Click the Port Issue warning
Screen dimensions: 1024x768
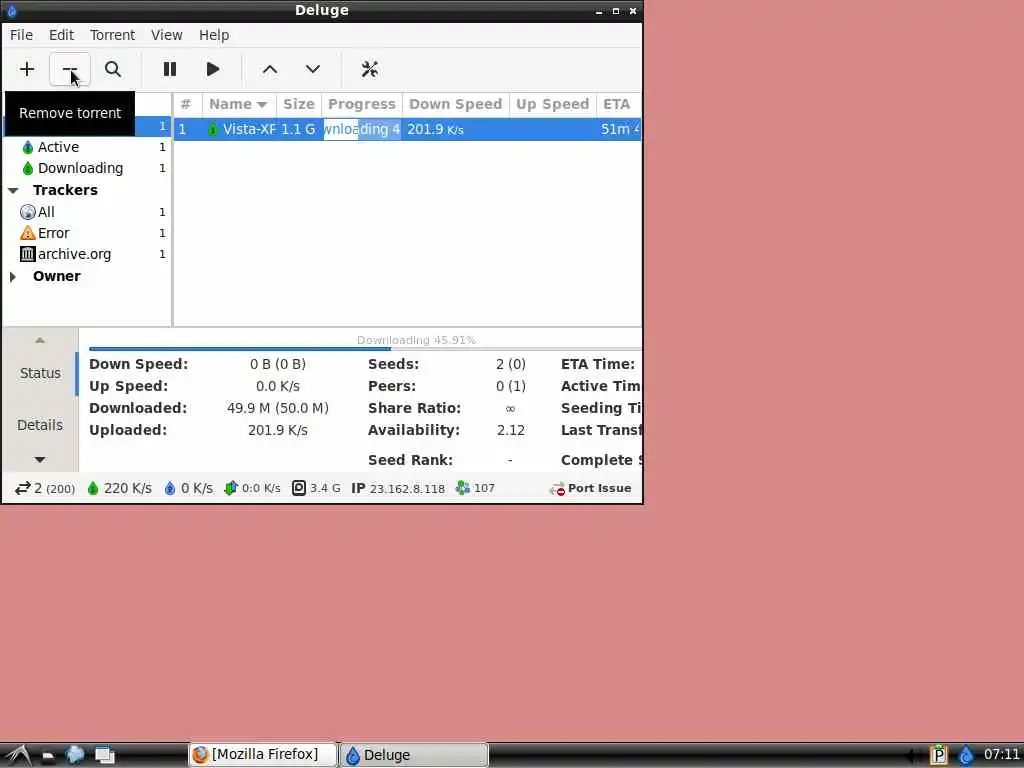pos(590,488)
